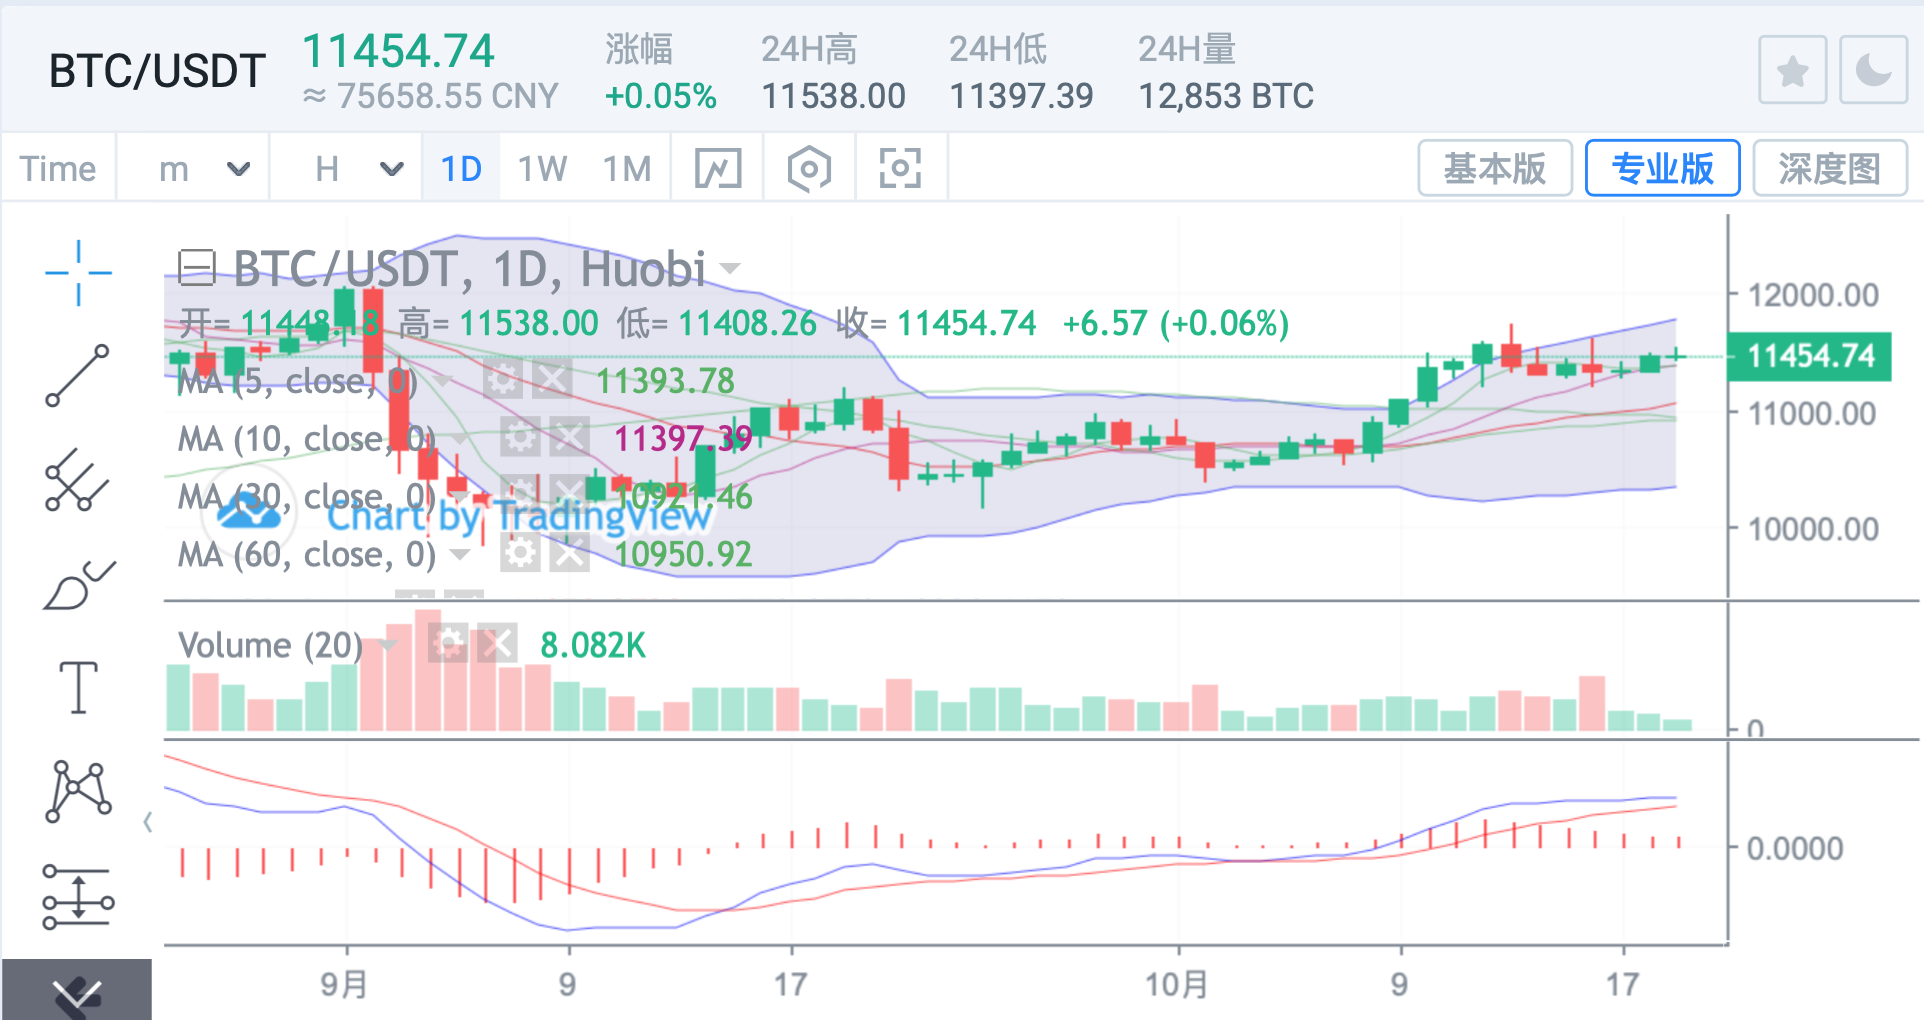Viewport: 1924px width, 1020px height.
Task: Select the long position measurement tool
Action: click(x=78, y=897)
